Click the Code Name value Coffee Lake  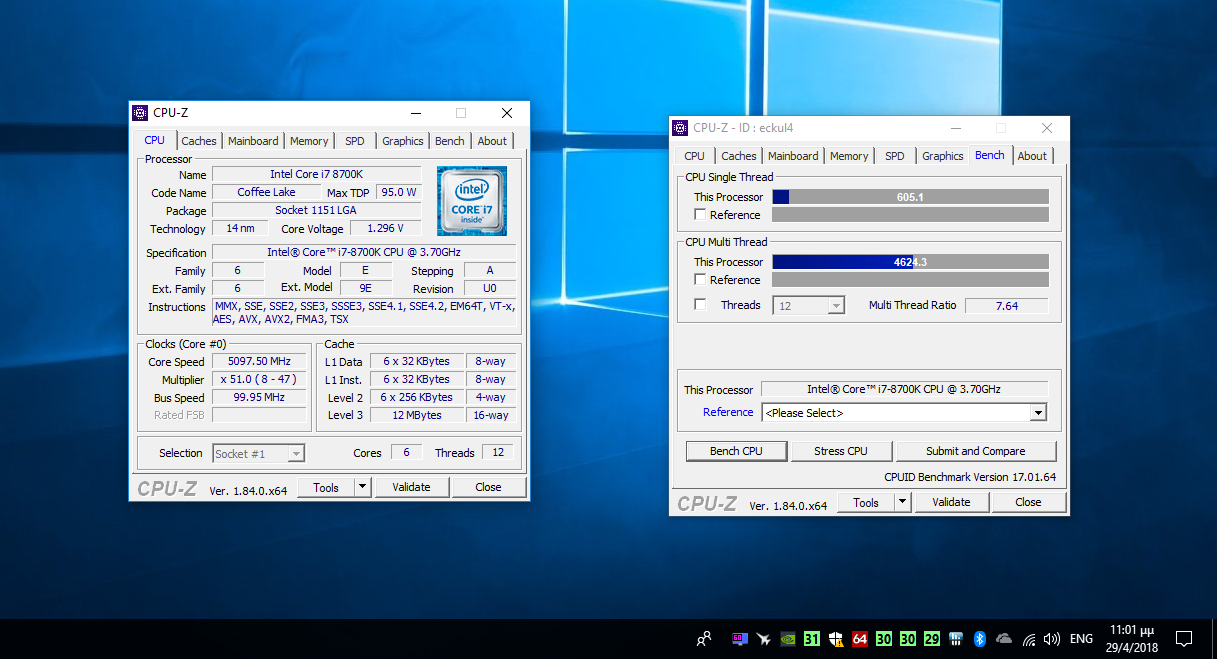pyautogui.click(x=267, y=192)
